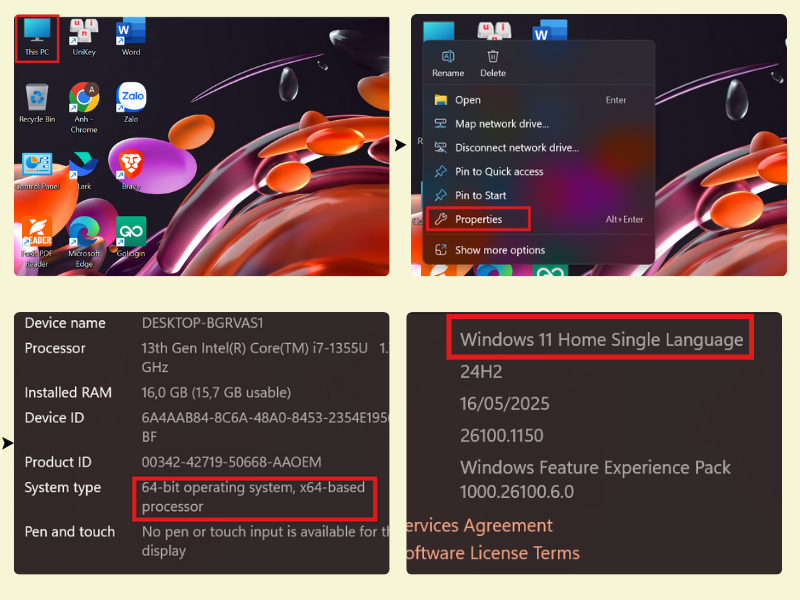Open the Foxit PDF Reader icon

coord(37,242)
